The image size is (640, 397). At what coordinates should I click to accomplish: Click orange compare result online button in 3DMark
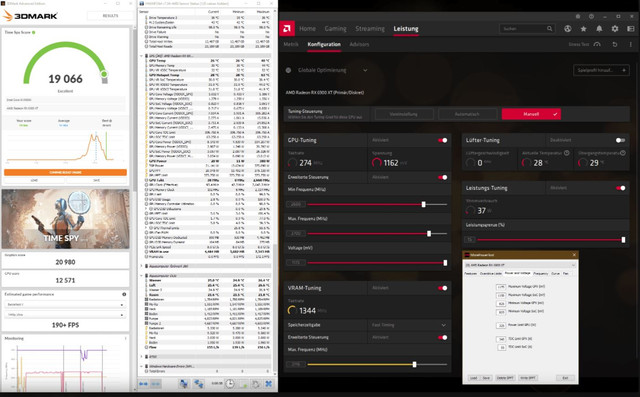click(65, 172)
